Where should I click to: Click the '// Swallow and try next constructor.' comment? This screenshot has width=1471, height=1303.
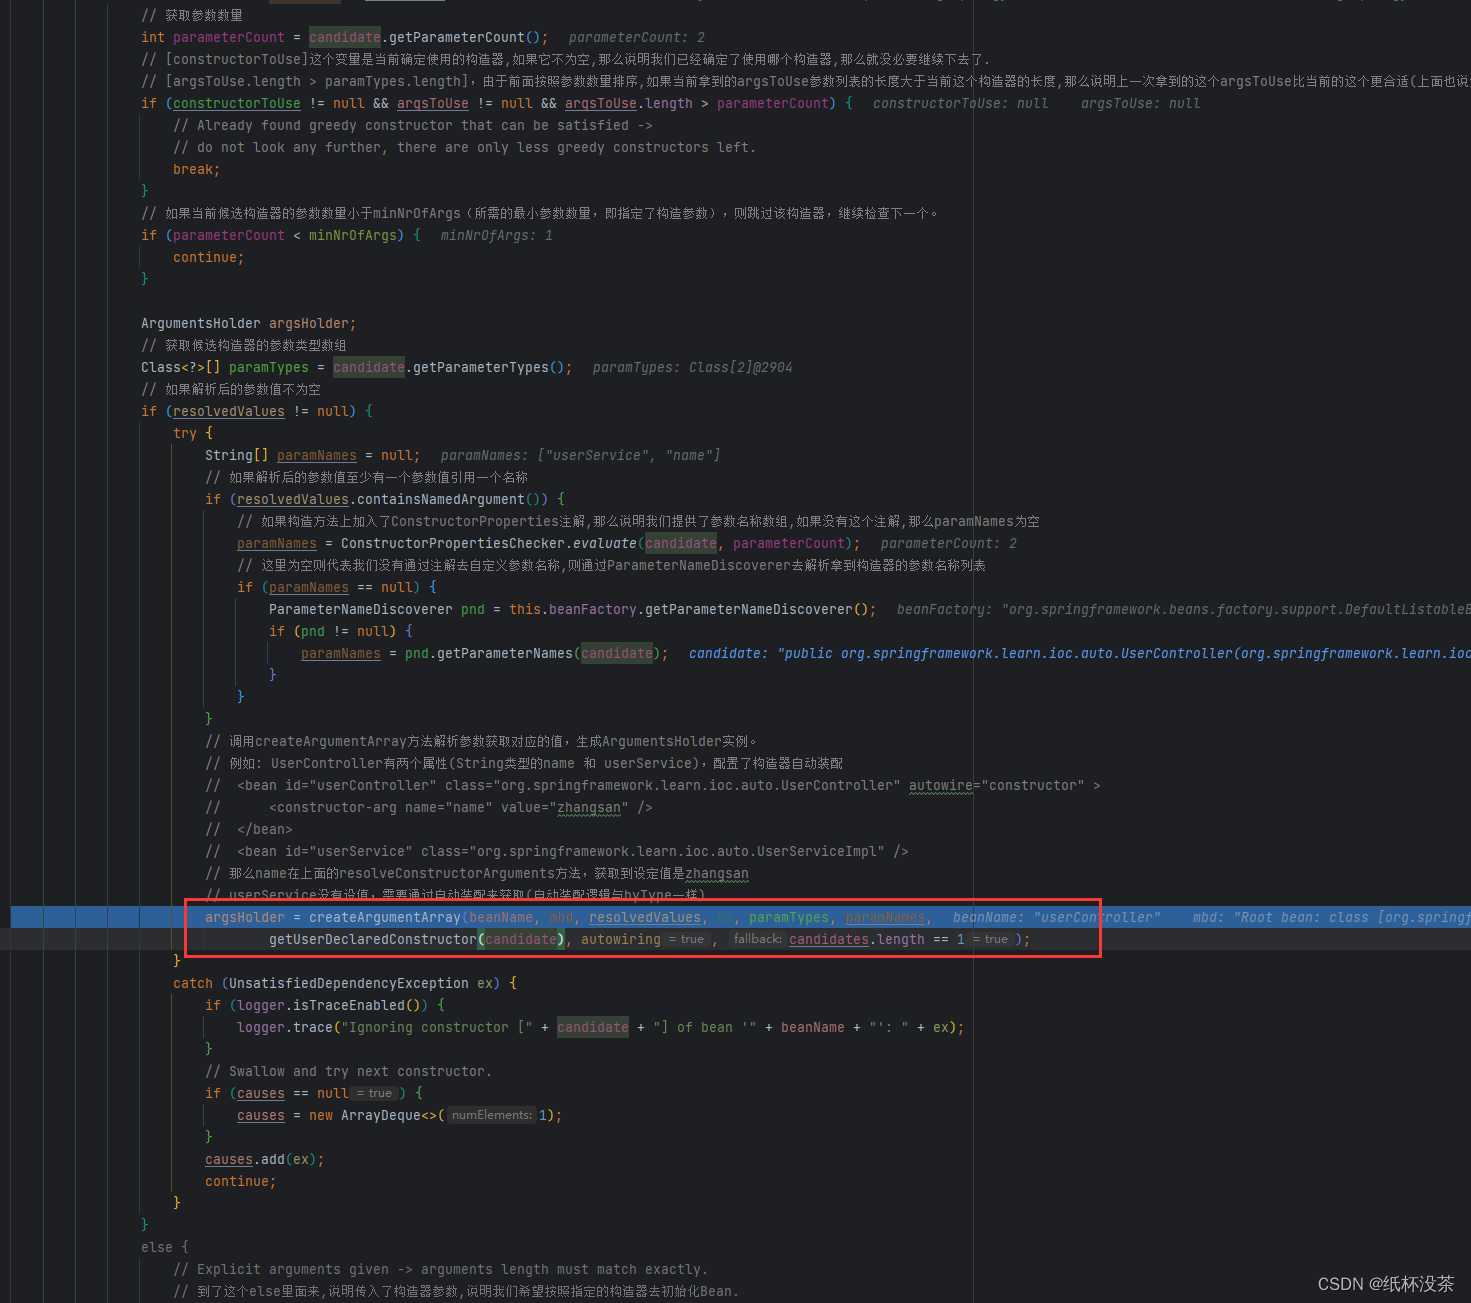(348, 1071)
